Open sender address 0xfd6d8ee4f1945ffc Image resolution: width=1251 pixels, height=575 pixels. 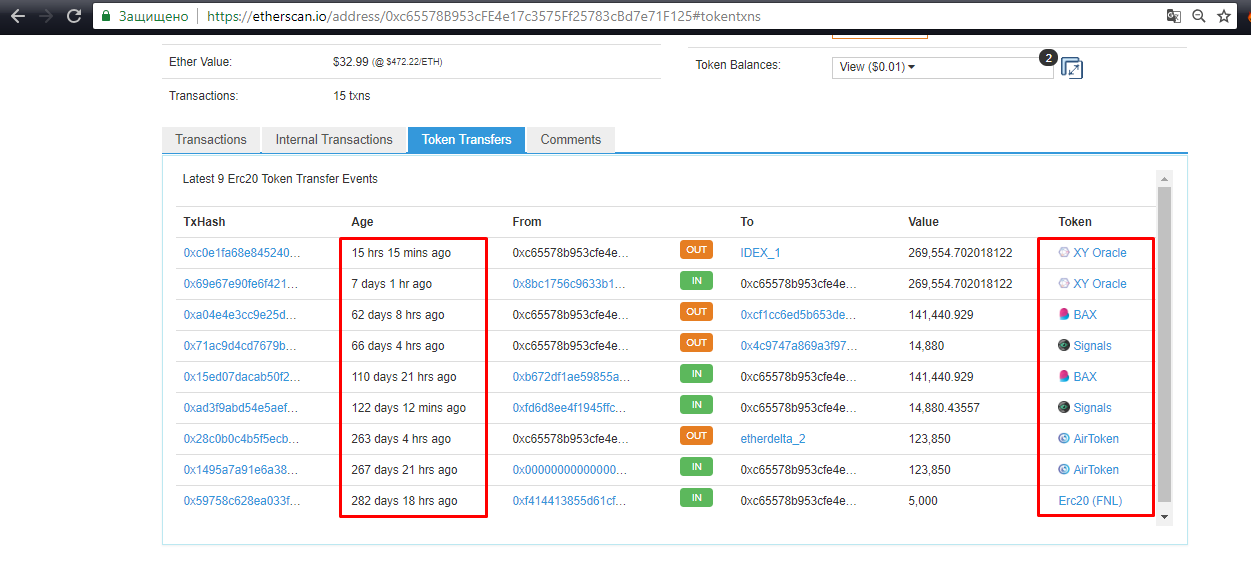tap(569, 408)
